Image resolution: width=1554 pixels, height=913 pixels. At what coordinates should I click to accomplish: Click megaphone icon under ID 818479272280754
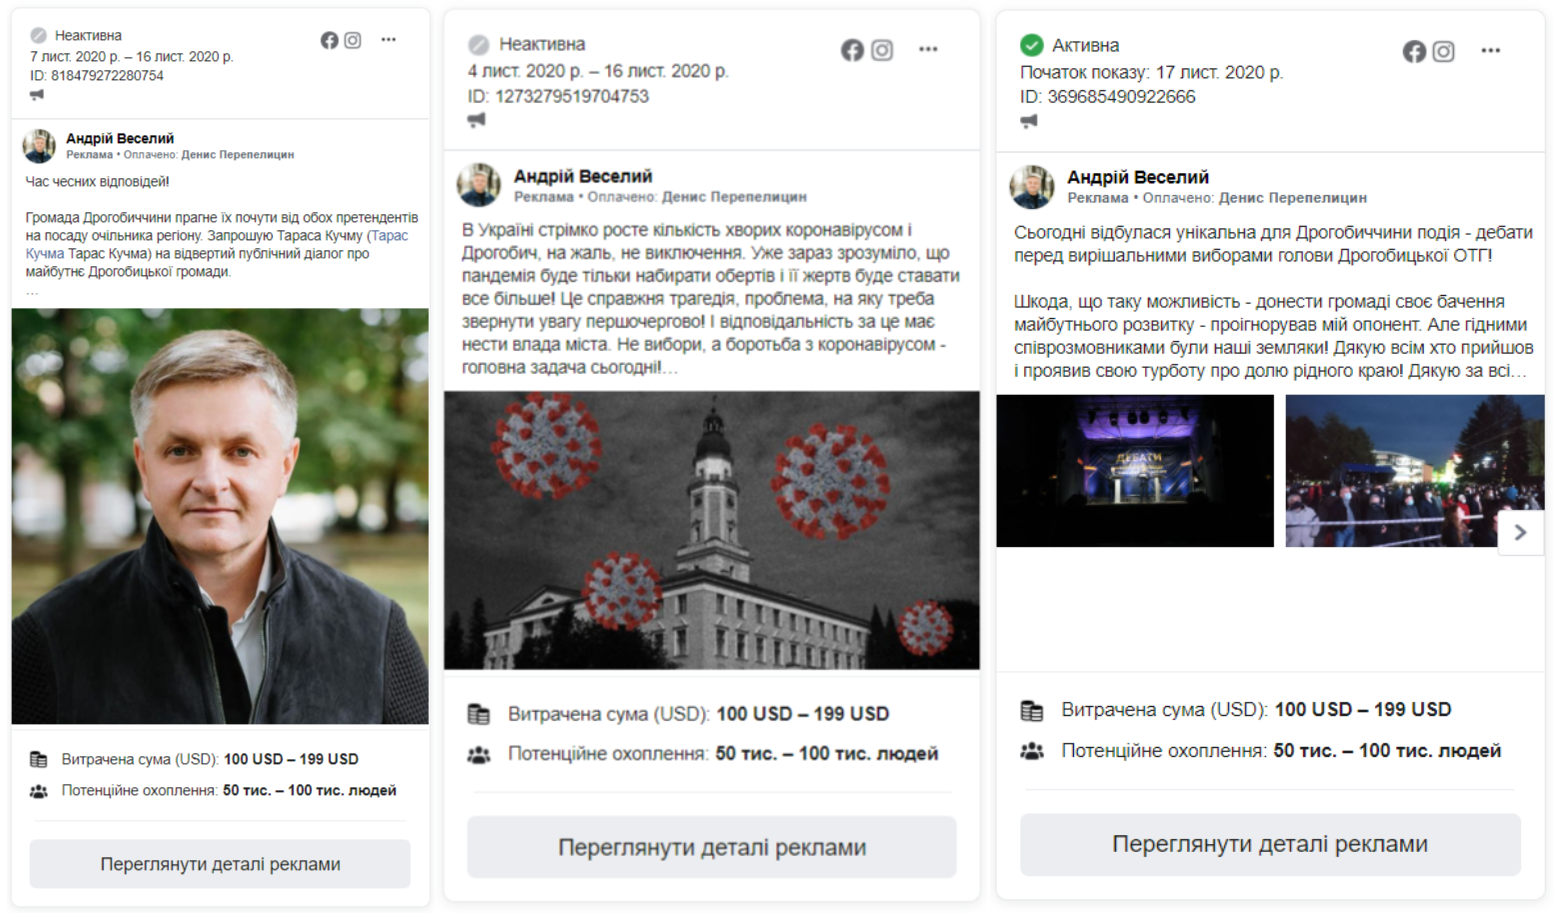(37, 94)
